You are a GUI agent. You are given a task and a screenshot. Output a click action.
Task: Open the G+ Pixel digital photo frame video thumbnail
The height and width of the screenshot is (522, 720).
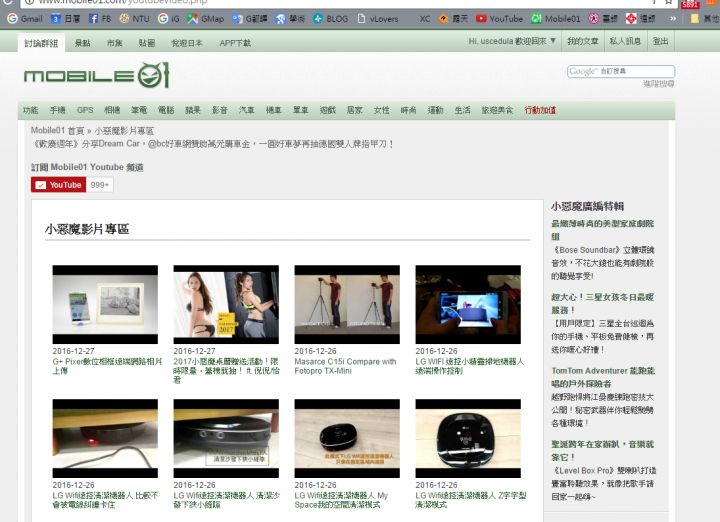[105, 305]
